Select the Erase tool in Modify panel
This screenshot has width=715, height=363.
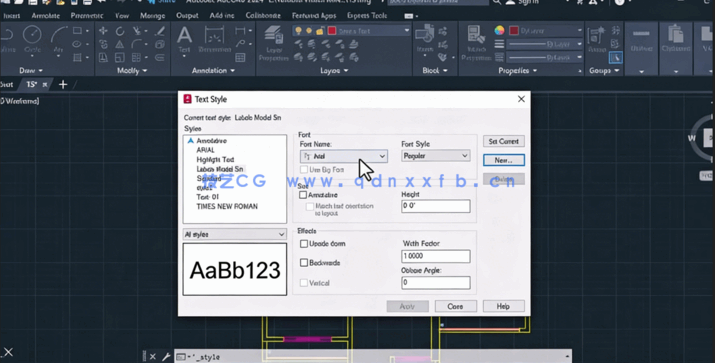(x=160, y=31)
